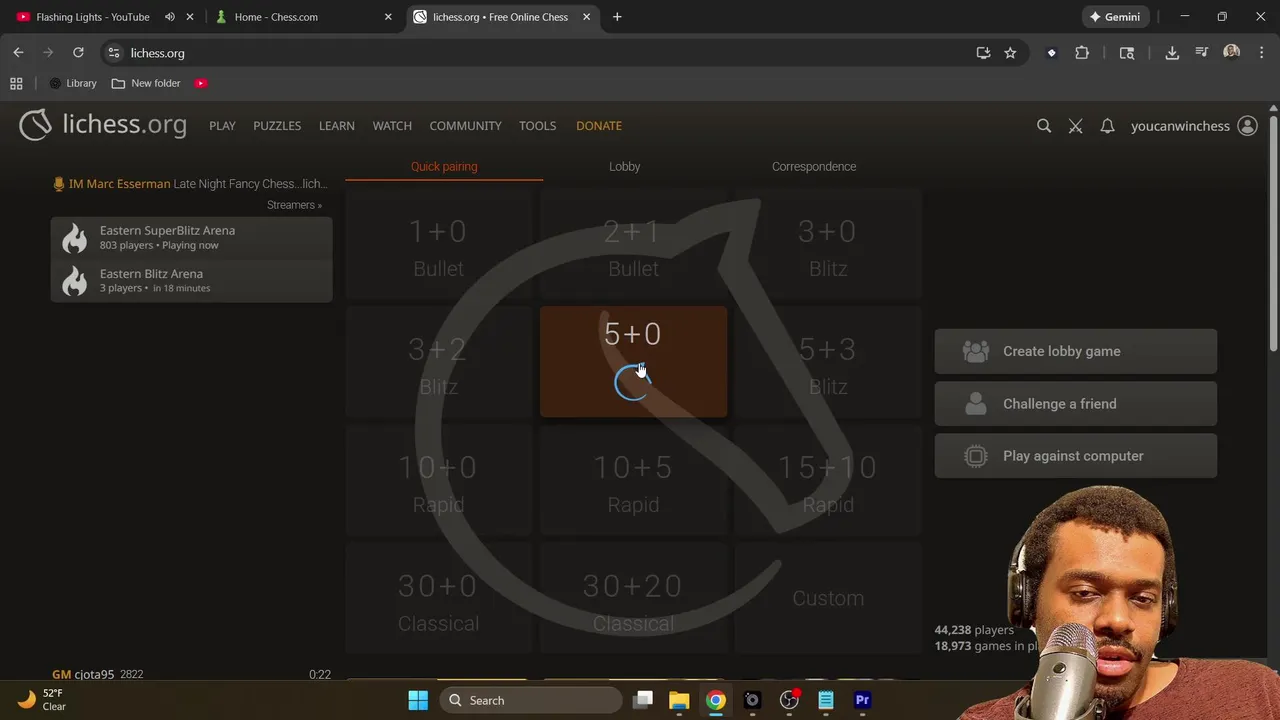This screenshot has height=720, width=1280.
Task: Cancel the 5+0 pairing search
Action: pos(633,362)
